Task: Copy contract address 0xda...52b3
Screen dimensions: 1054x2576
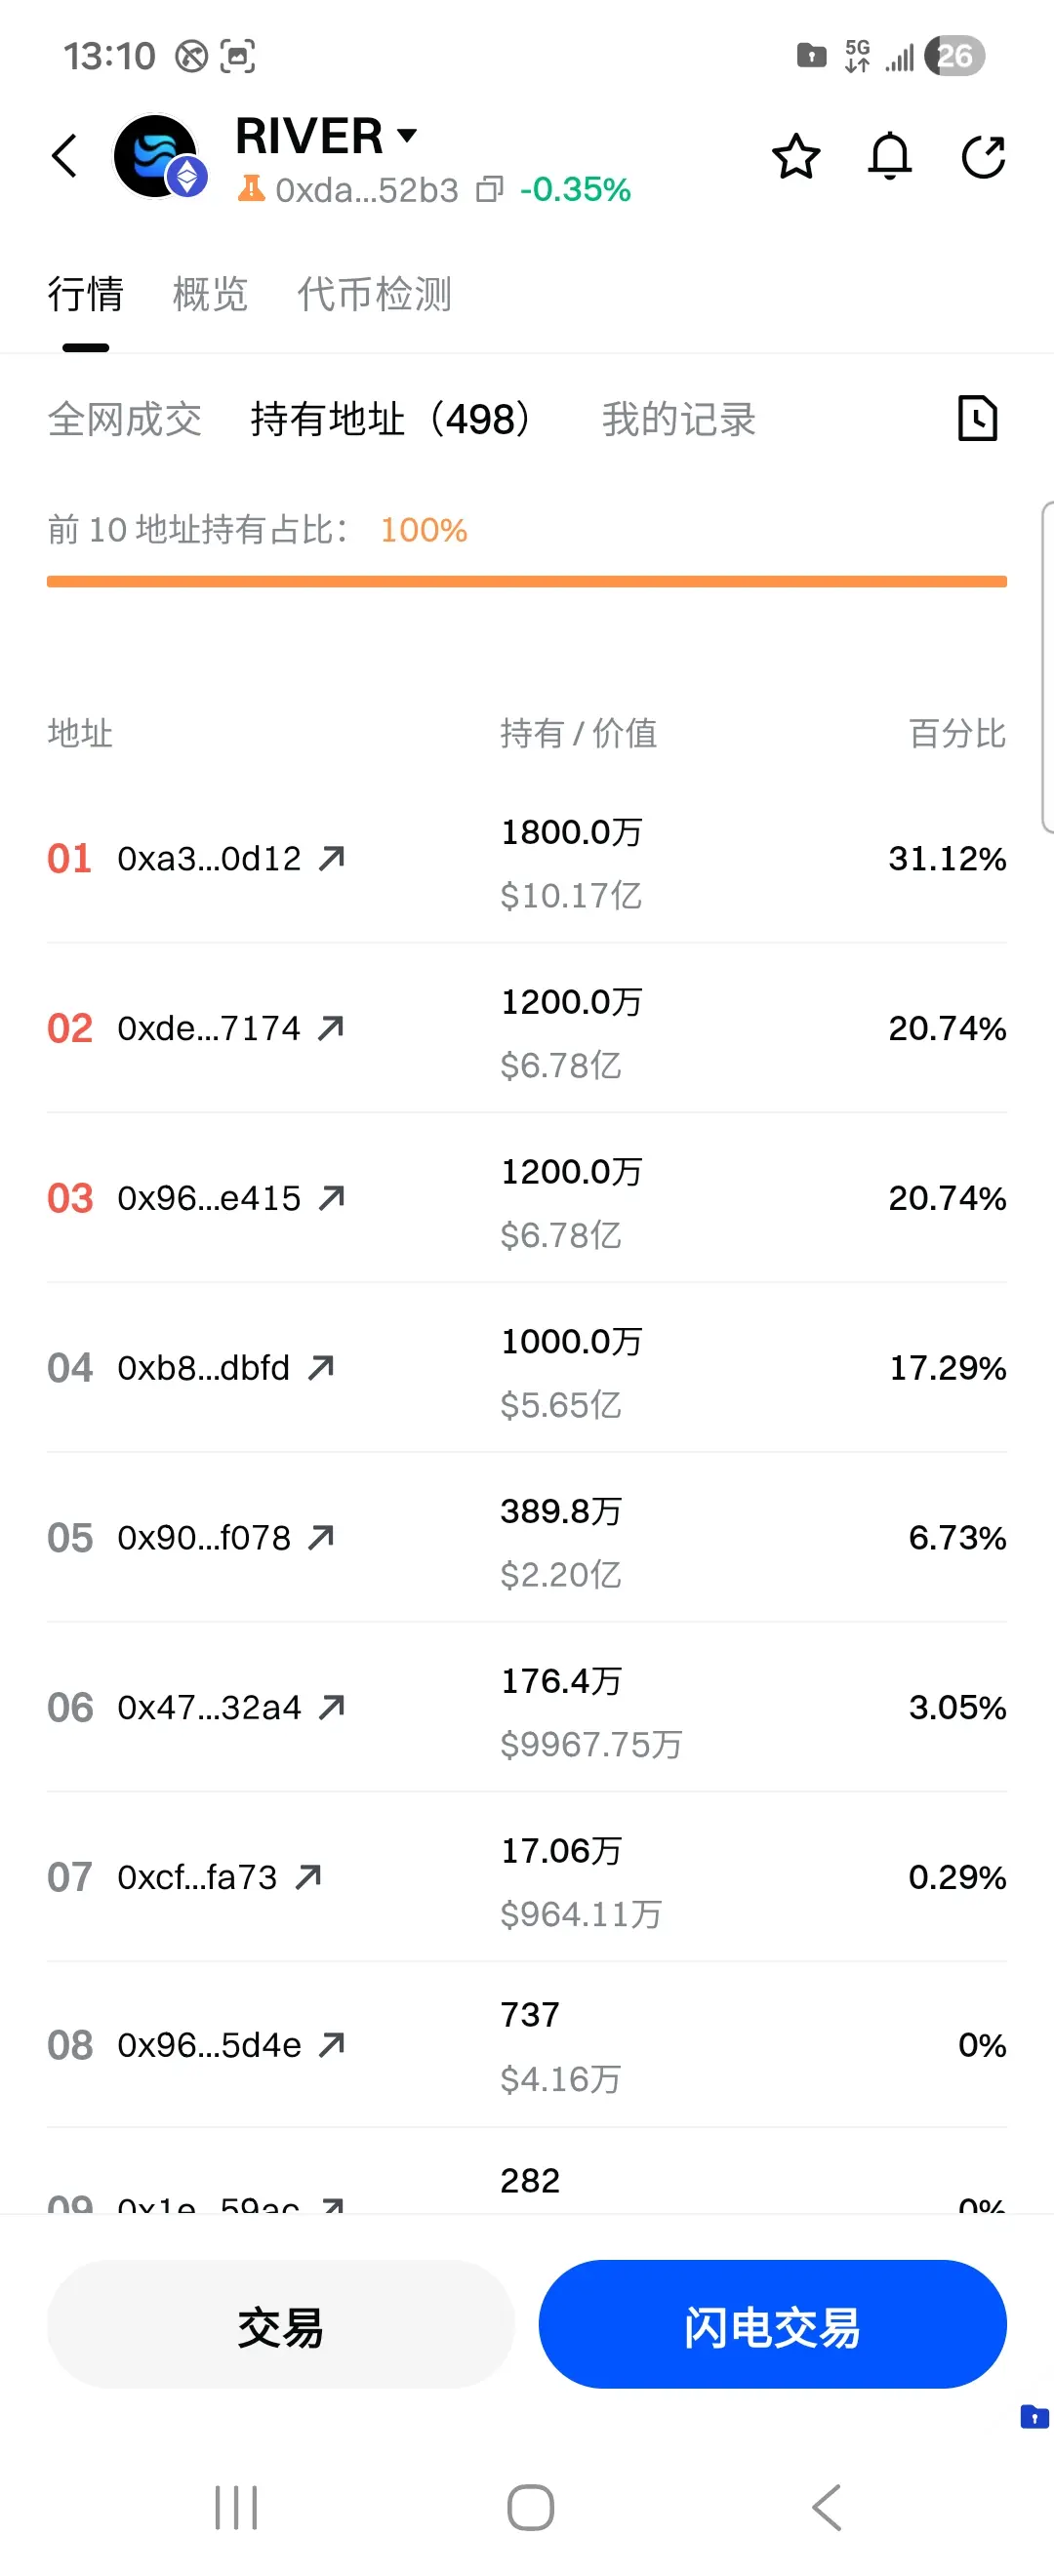Action: click(489, 189)
